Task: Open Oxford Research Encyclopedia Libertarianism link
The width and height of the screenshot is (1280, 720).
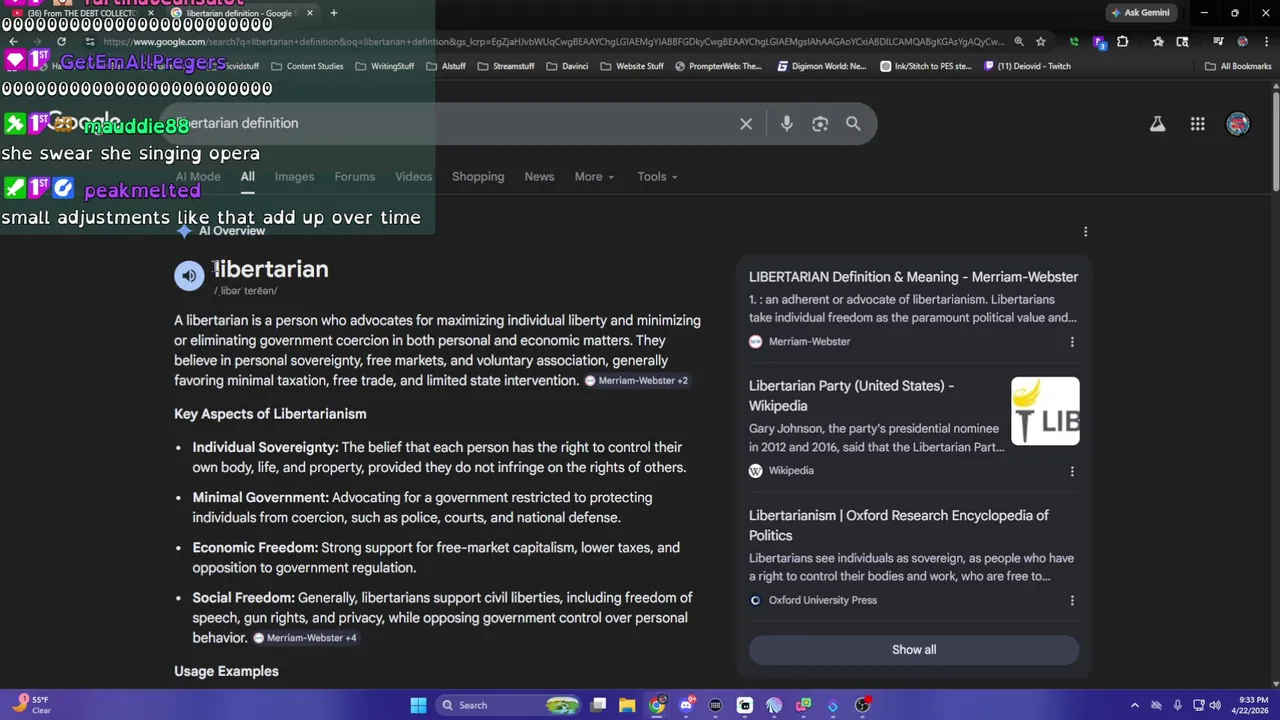Action: [899, 525]
